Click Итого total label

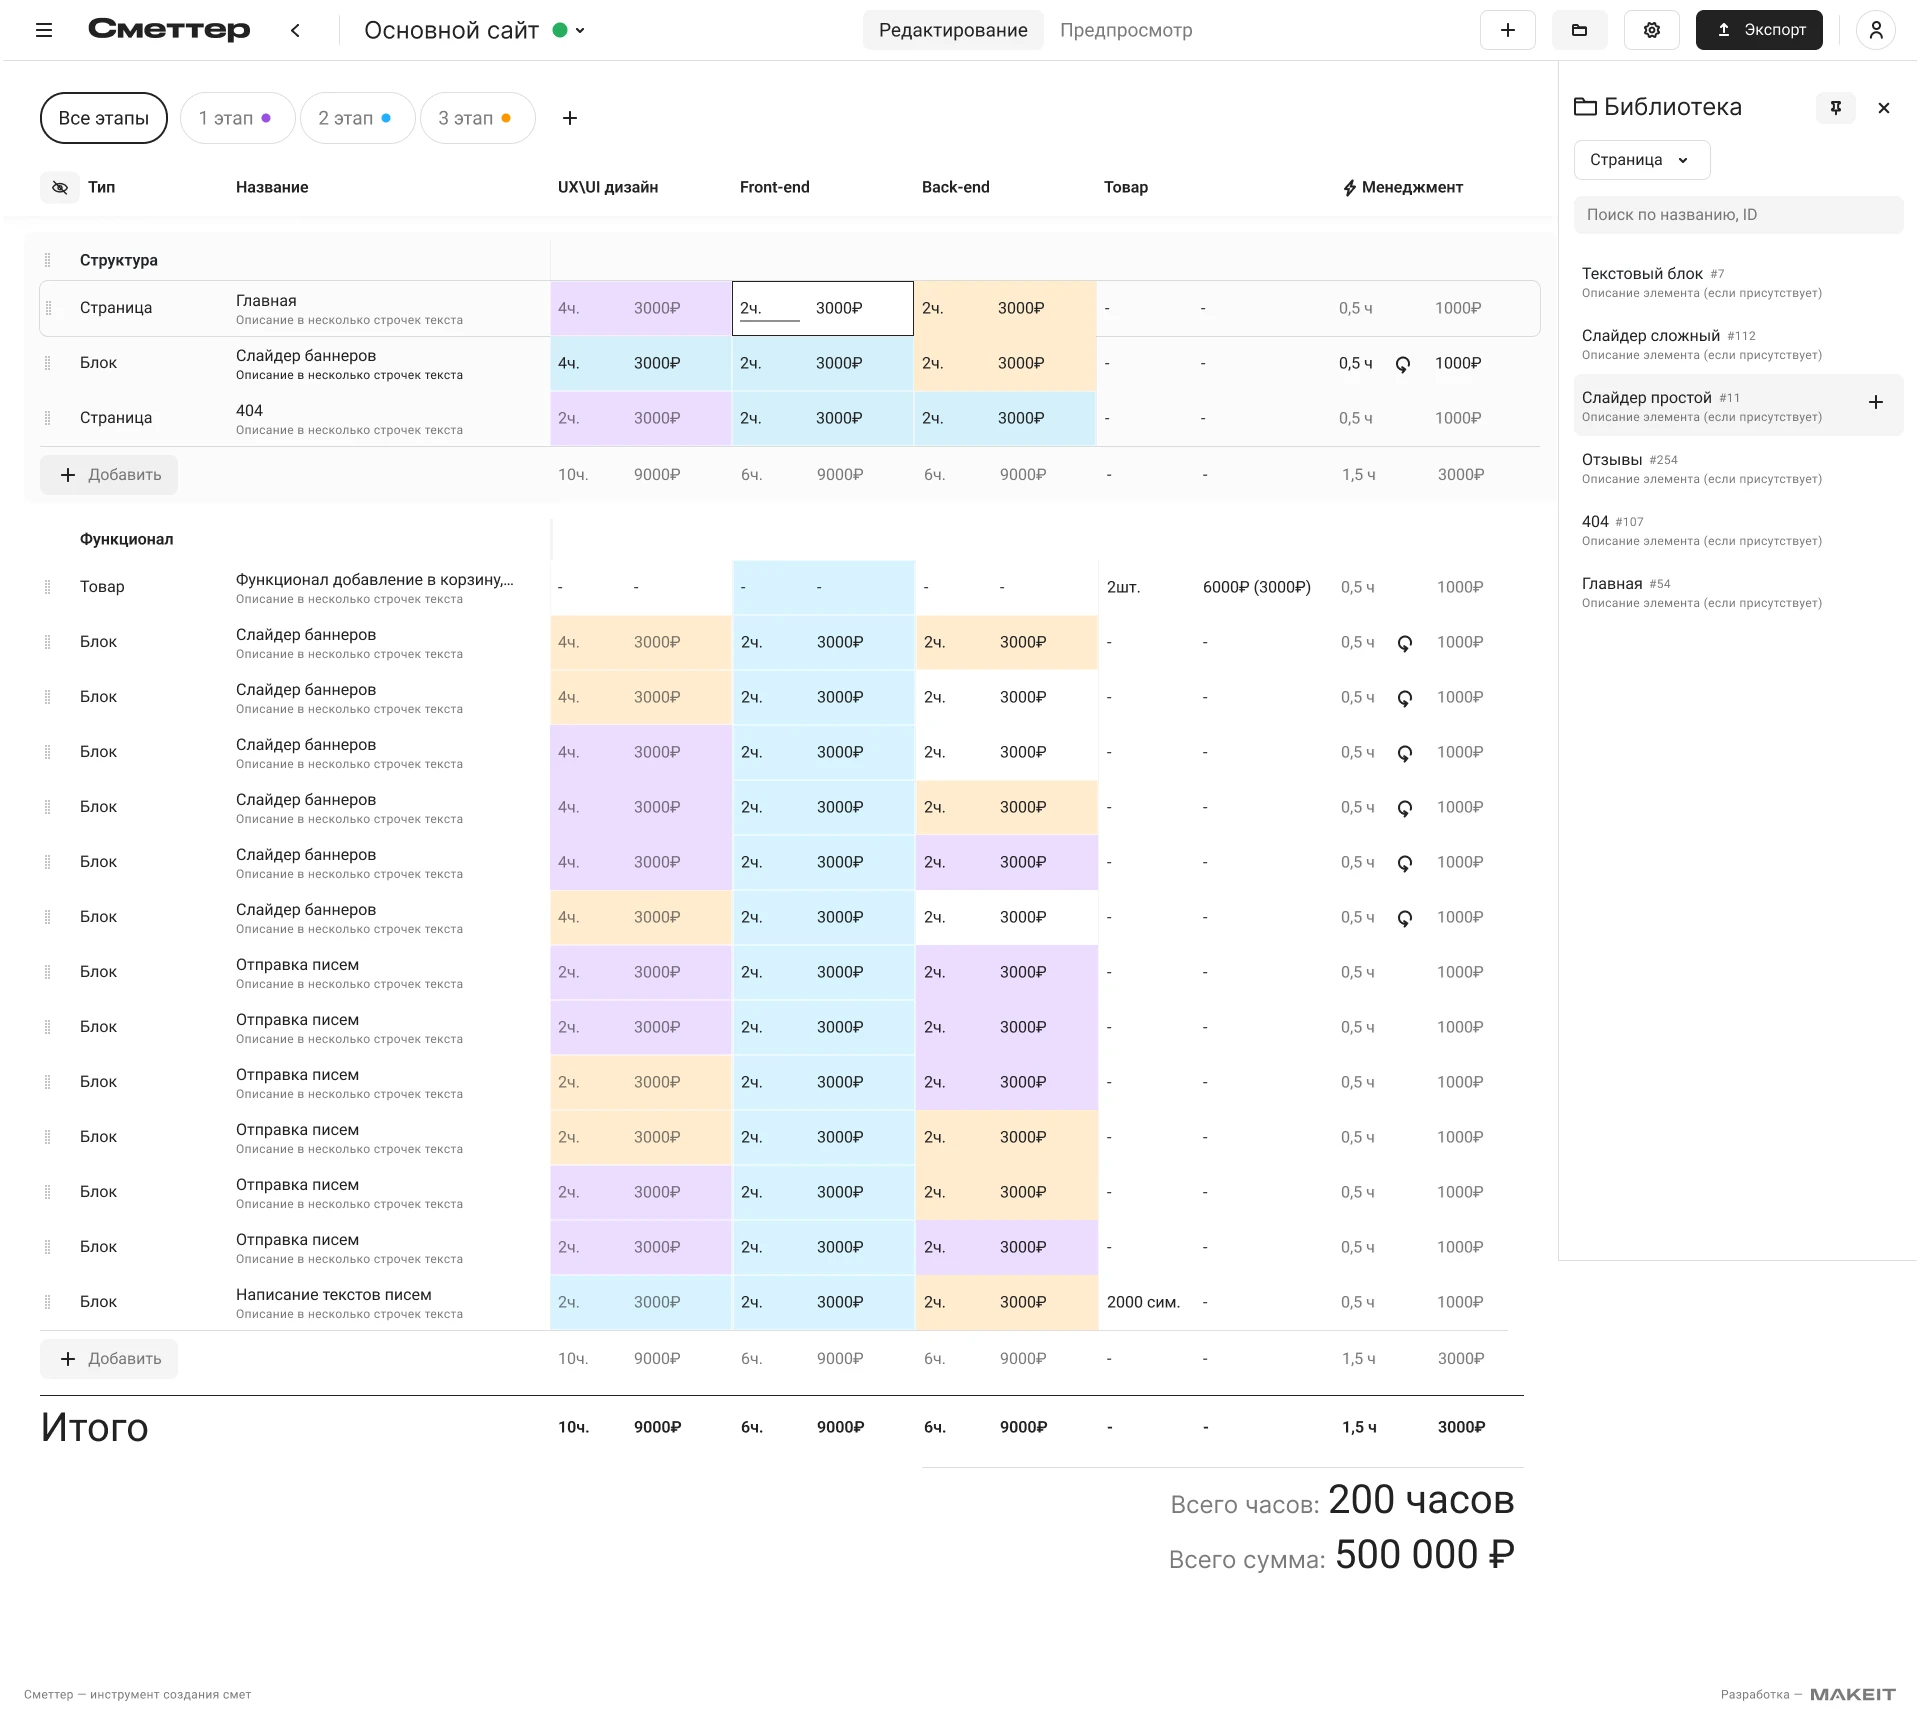[x=95, y=1427]
